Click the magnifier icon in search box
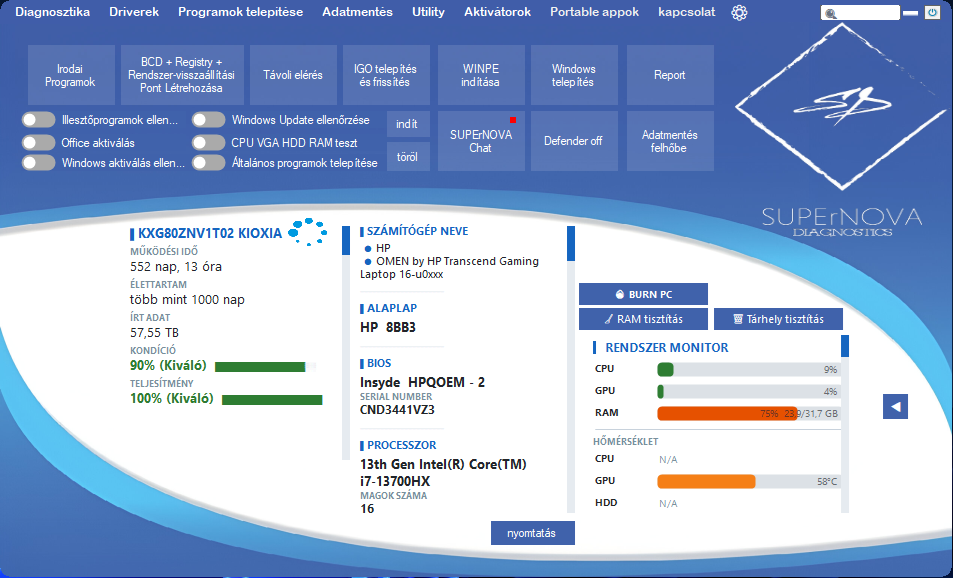 [x=829, y=14]
